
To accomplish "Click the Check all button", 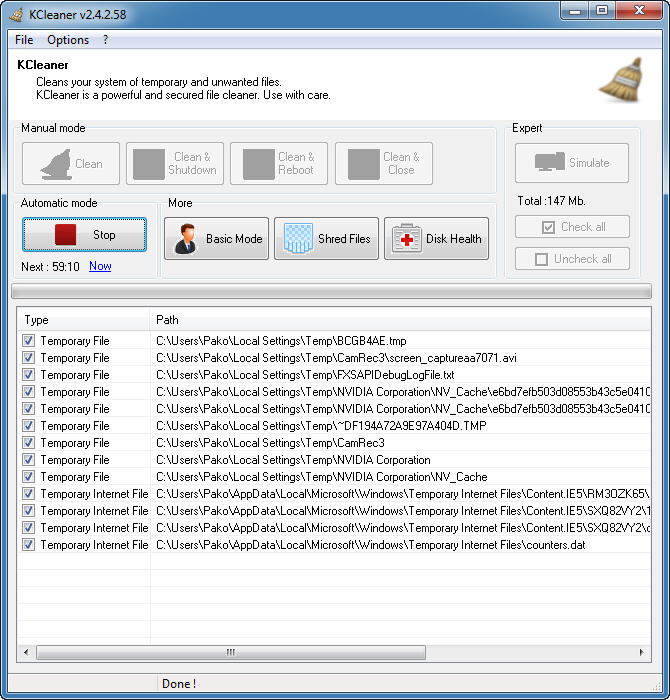I will (572, 227).
